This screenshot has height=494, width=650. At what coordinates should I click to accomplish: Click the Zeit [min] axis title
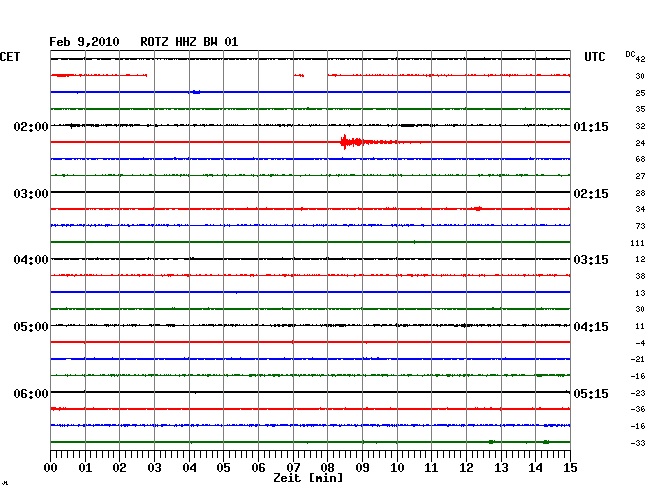[x=308, y=478]
